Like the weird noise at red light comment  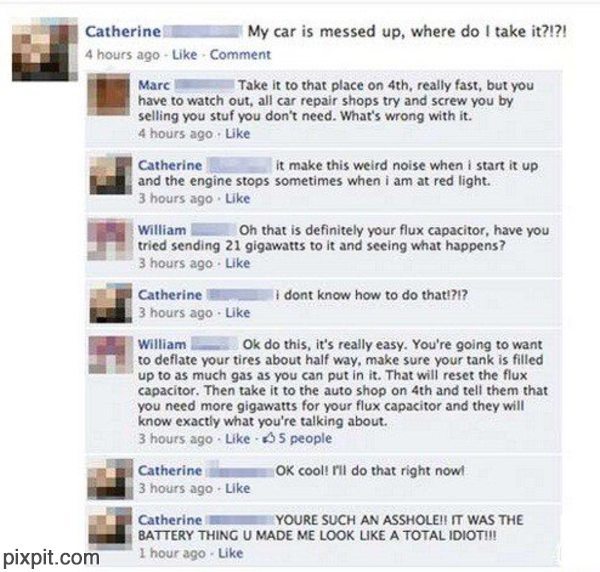pos(237,199)
